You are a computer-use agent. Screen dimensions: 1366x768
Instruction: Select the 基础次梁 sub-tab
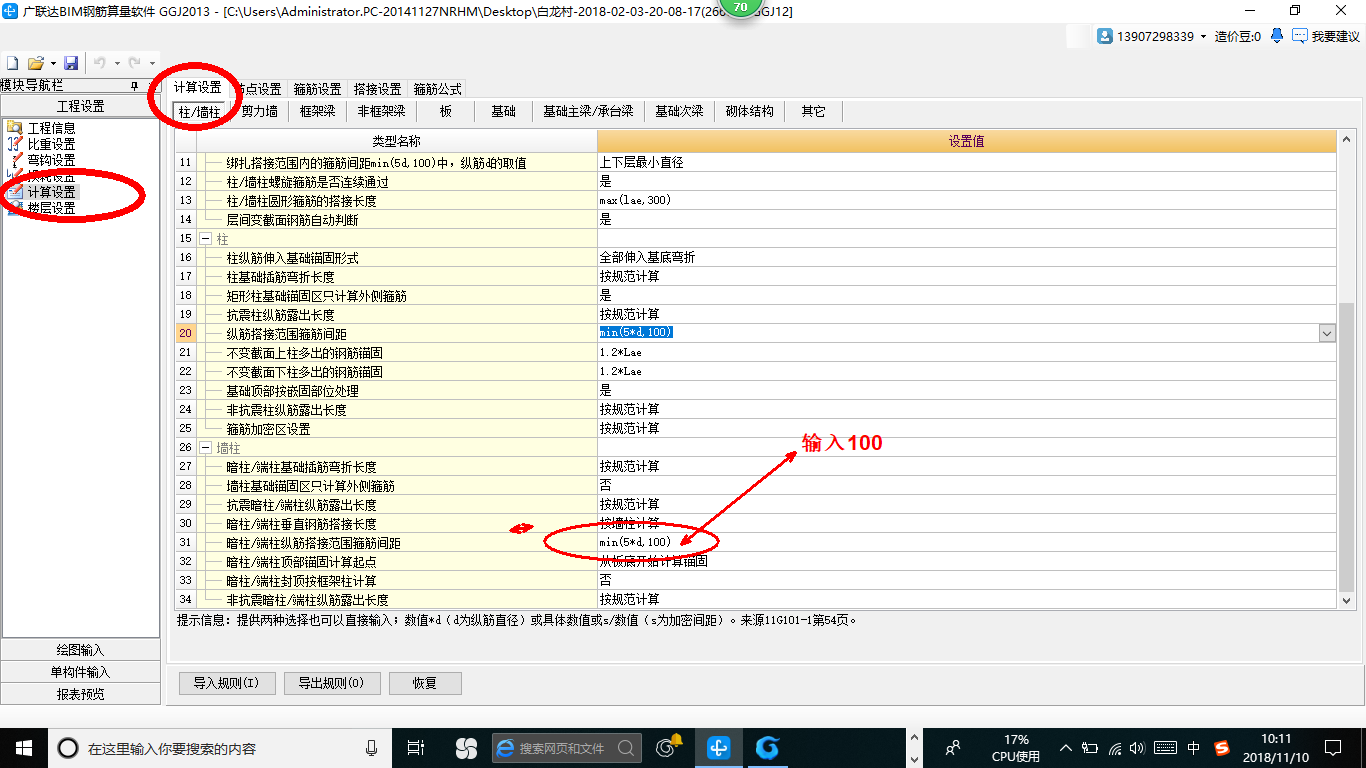(679, 111)
